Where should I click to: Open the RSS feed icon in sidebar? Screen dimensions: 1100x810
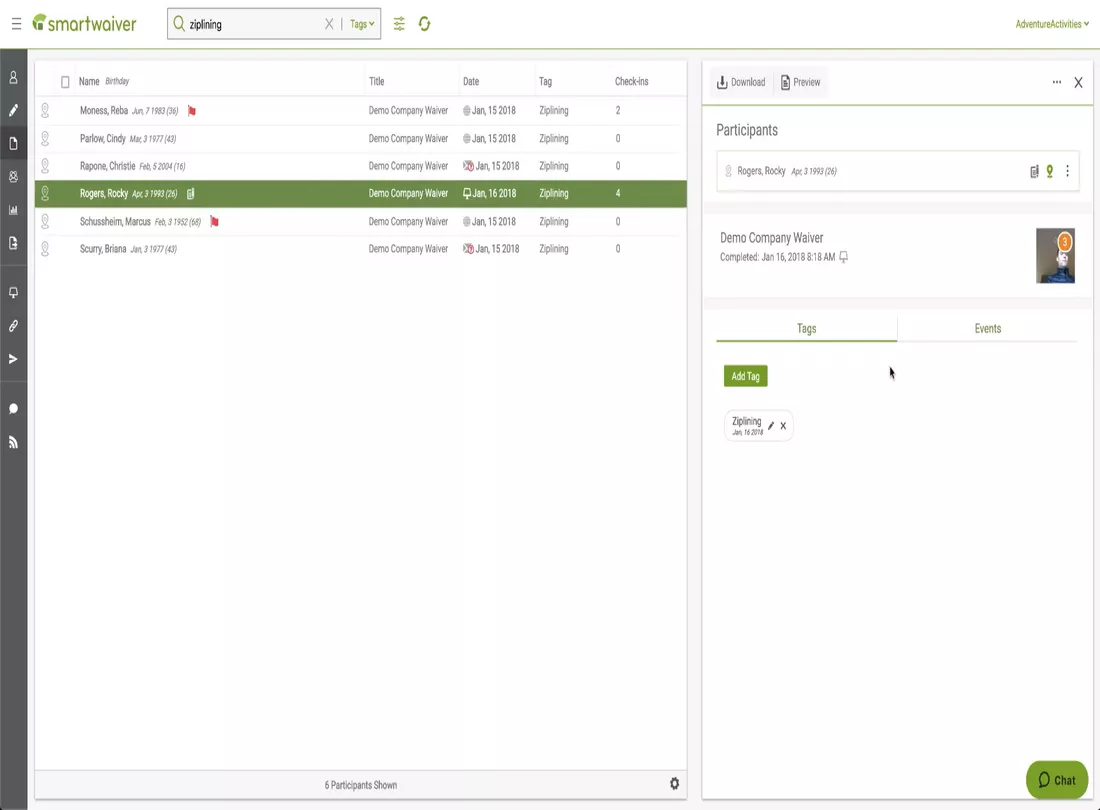(x=14, y=442)
